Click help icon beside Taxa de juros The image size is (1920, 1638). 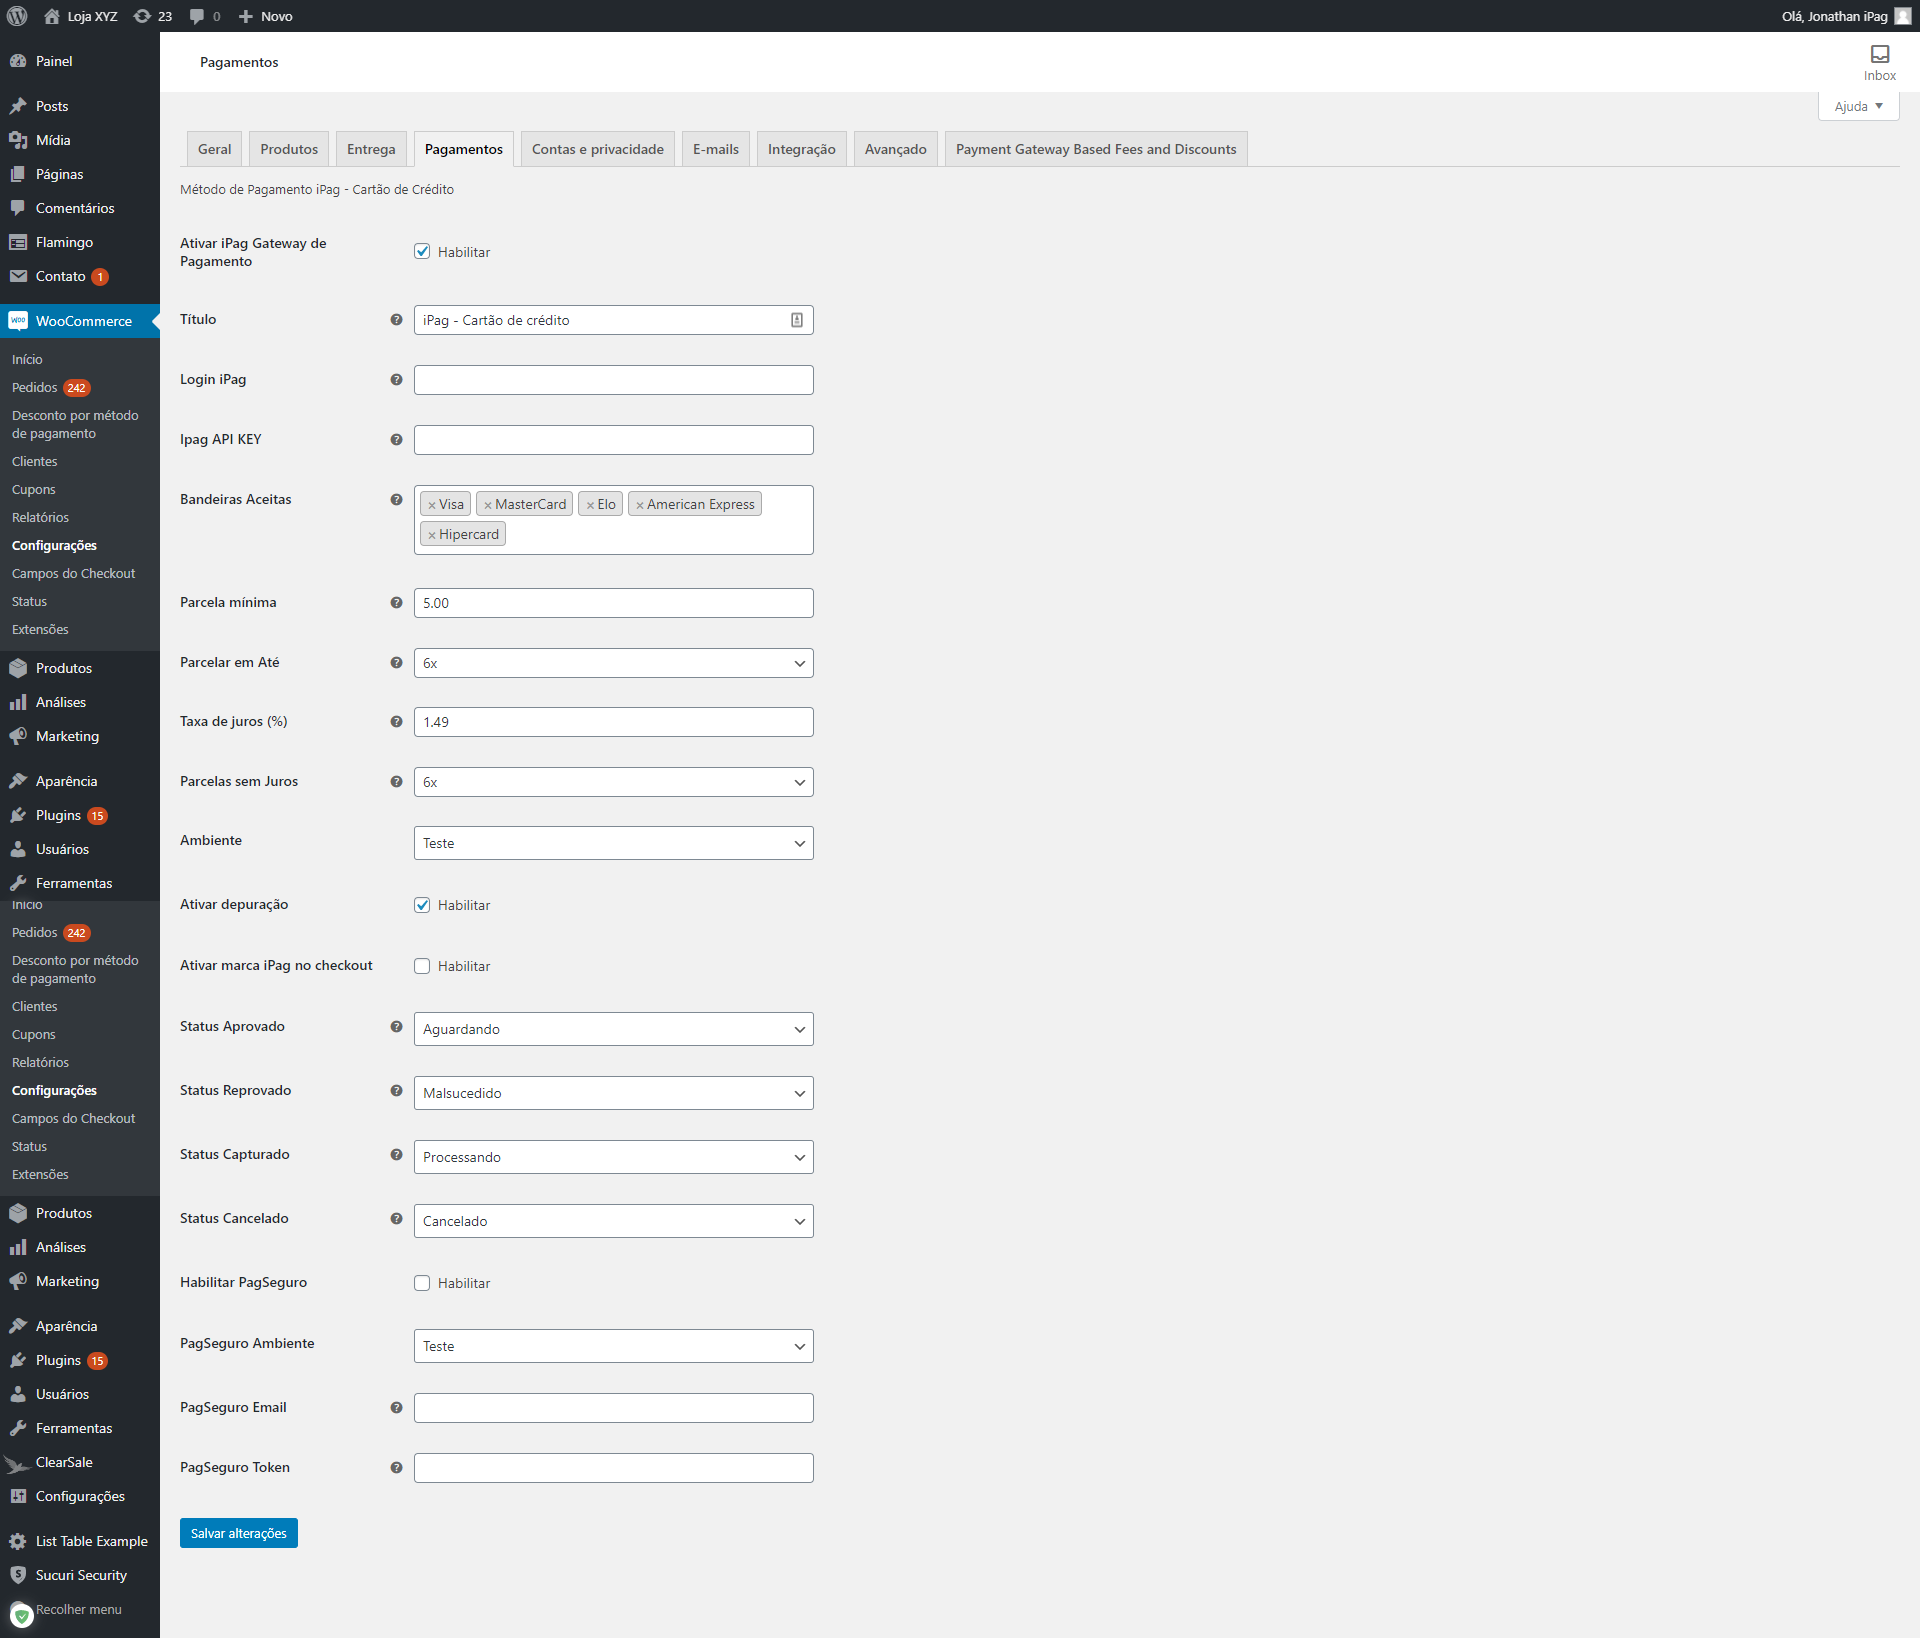pos(396,722)
